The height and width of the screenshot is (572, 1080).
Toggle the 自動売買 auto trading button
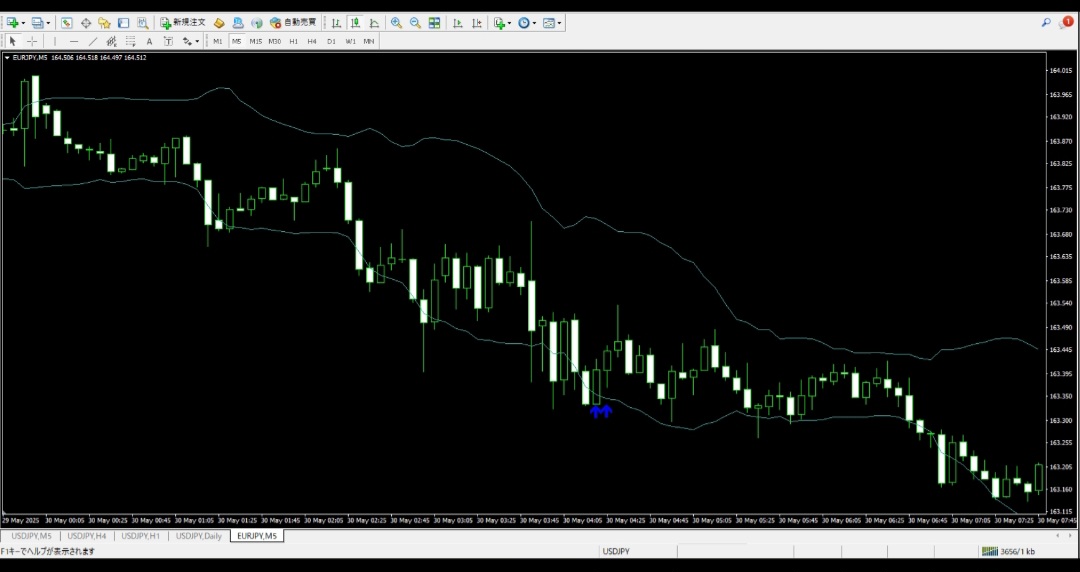coord(293,22)
